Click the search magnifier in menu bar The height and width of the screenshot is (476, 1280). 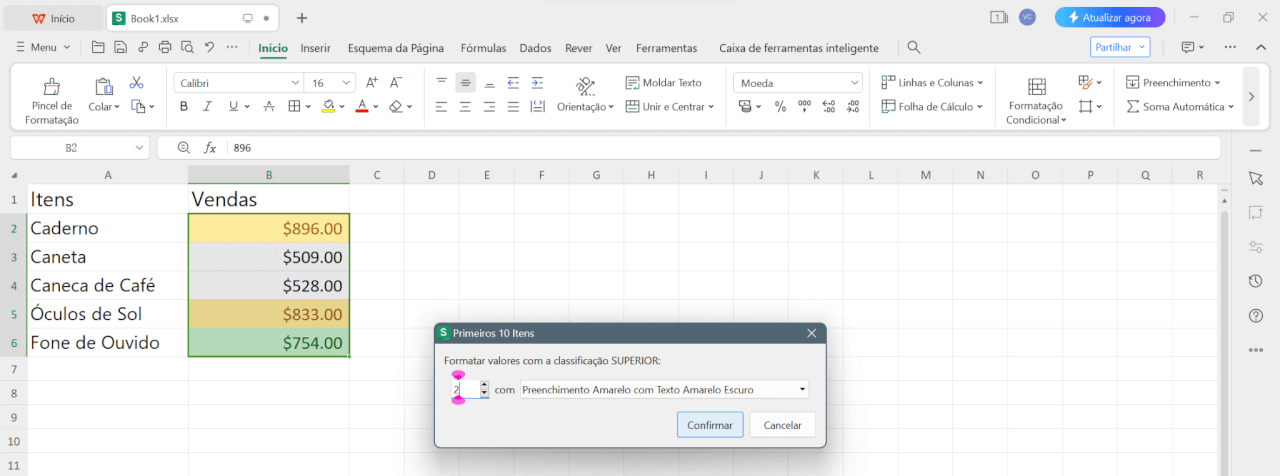[x=913, y=47]
